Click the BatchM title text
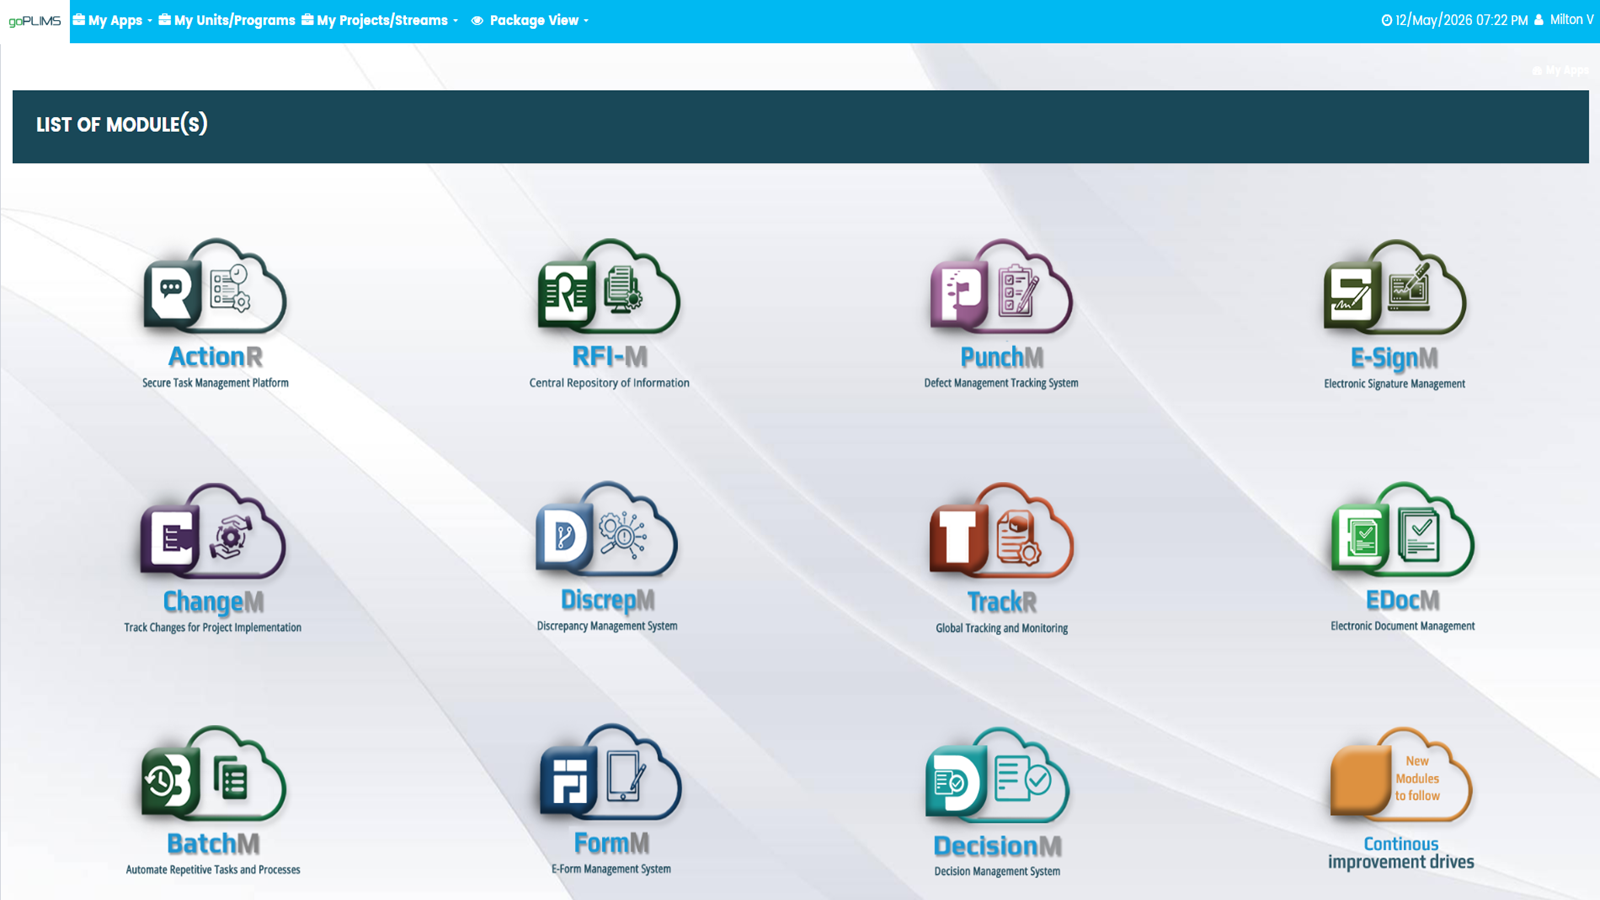The height and width of the screenshot is (900, 1600). 213,844
